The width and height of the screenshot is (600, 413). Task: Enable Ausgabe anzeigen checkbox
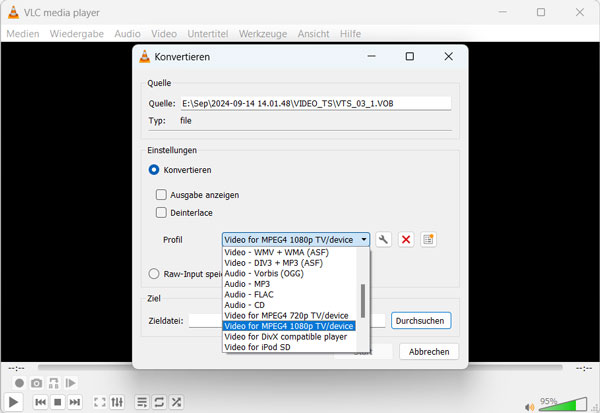click(x=161, y=195)
